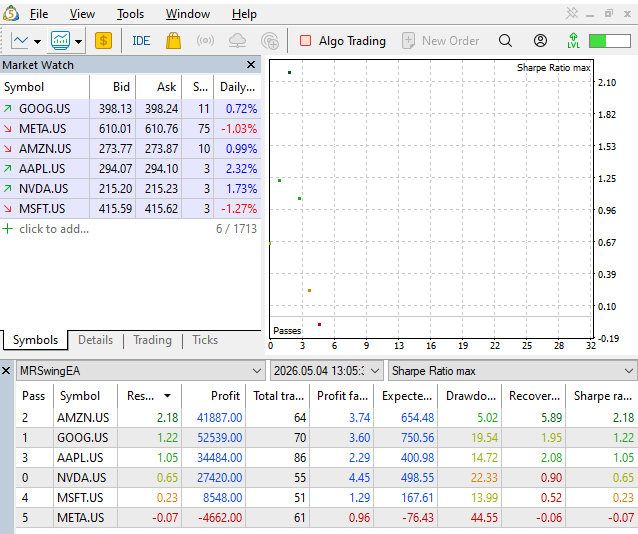Open the Sharpe Ratio max criterion dropdown

tap(512, 371)
